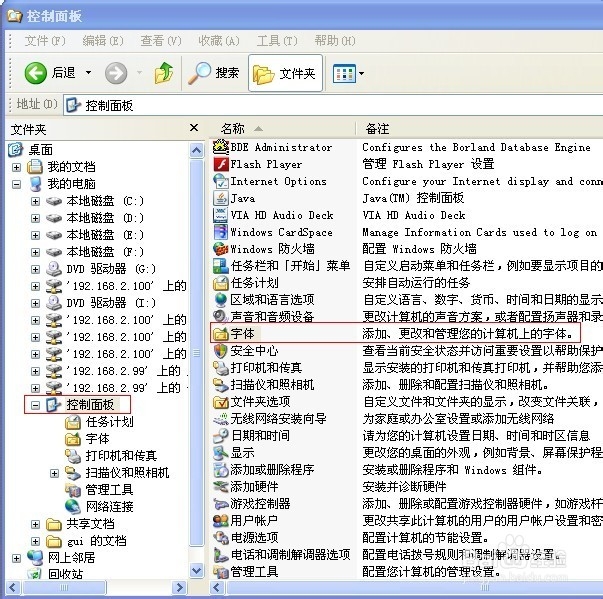Open the 日期和时间 icon
Screen dimensions: 603x599
coord(221,436)
